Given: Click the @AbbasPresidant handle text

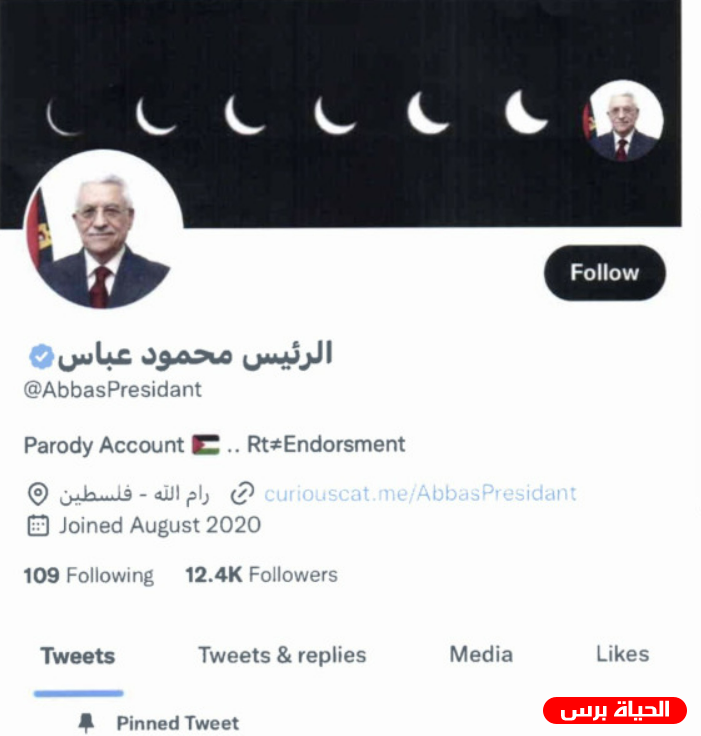Looking at the screenshot, I should click(113, 390).
